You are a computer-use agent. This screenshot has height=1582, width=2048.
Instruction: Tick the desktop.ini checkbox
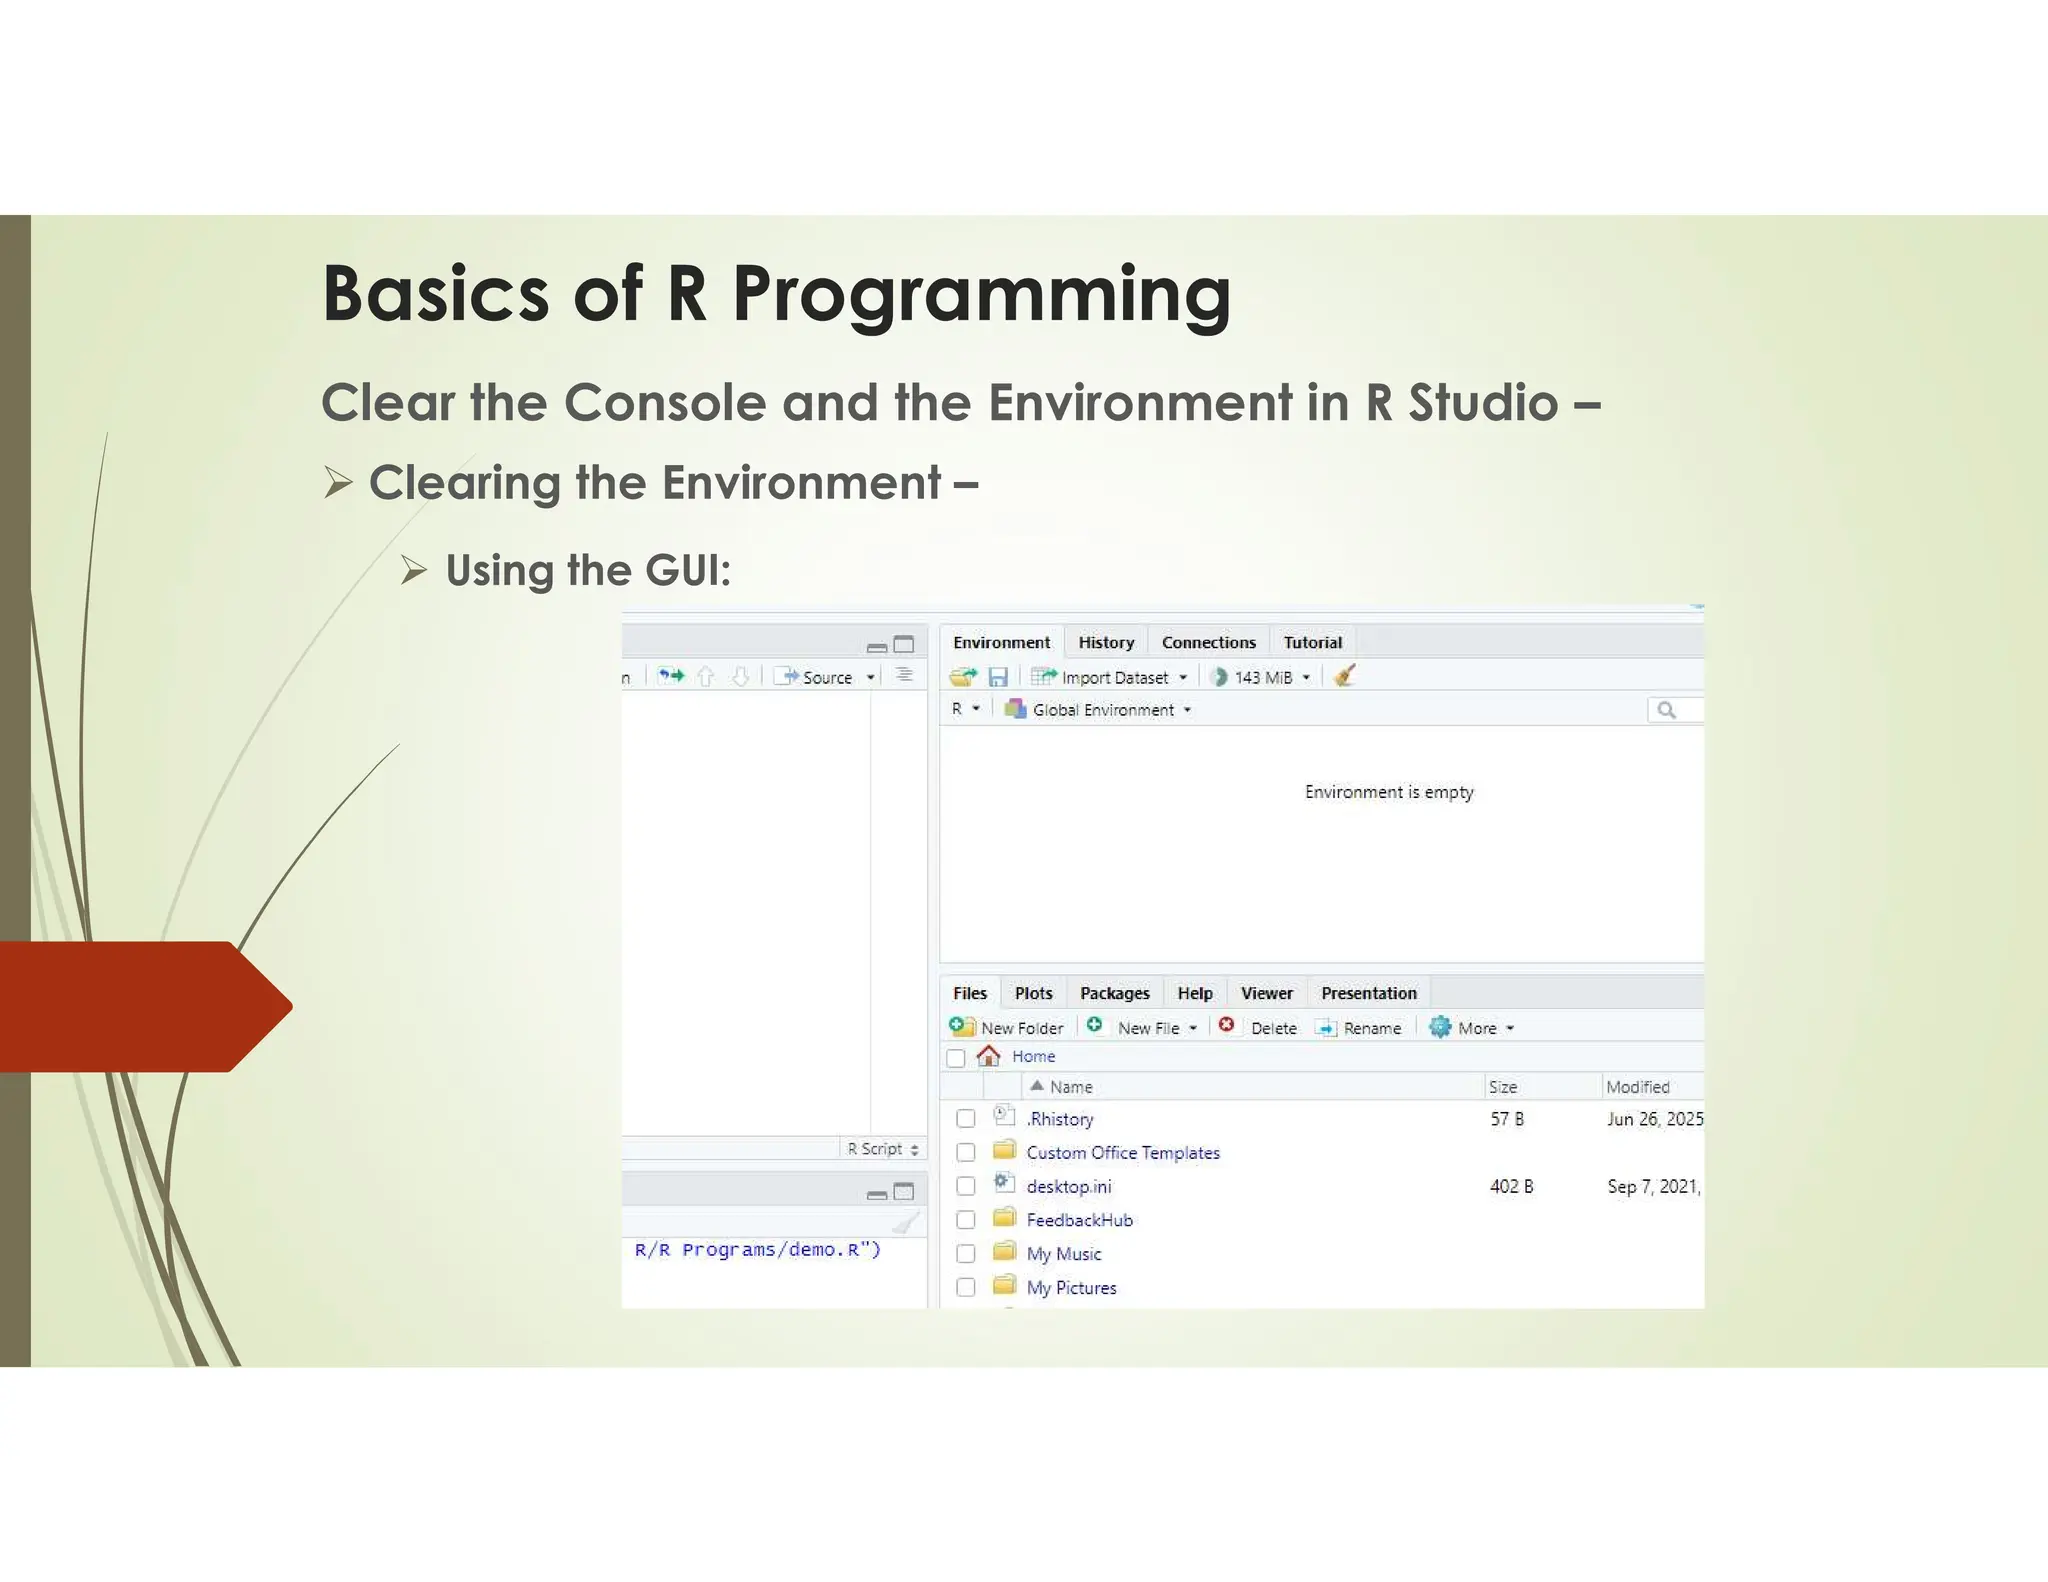tap(965, 1186)
